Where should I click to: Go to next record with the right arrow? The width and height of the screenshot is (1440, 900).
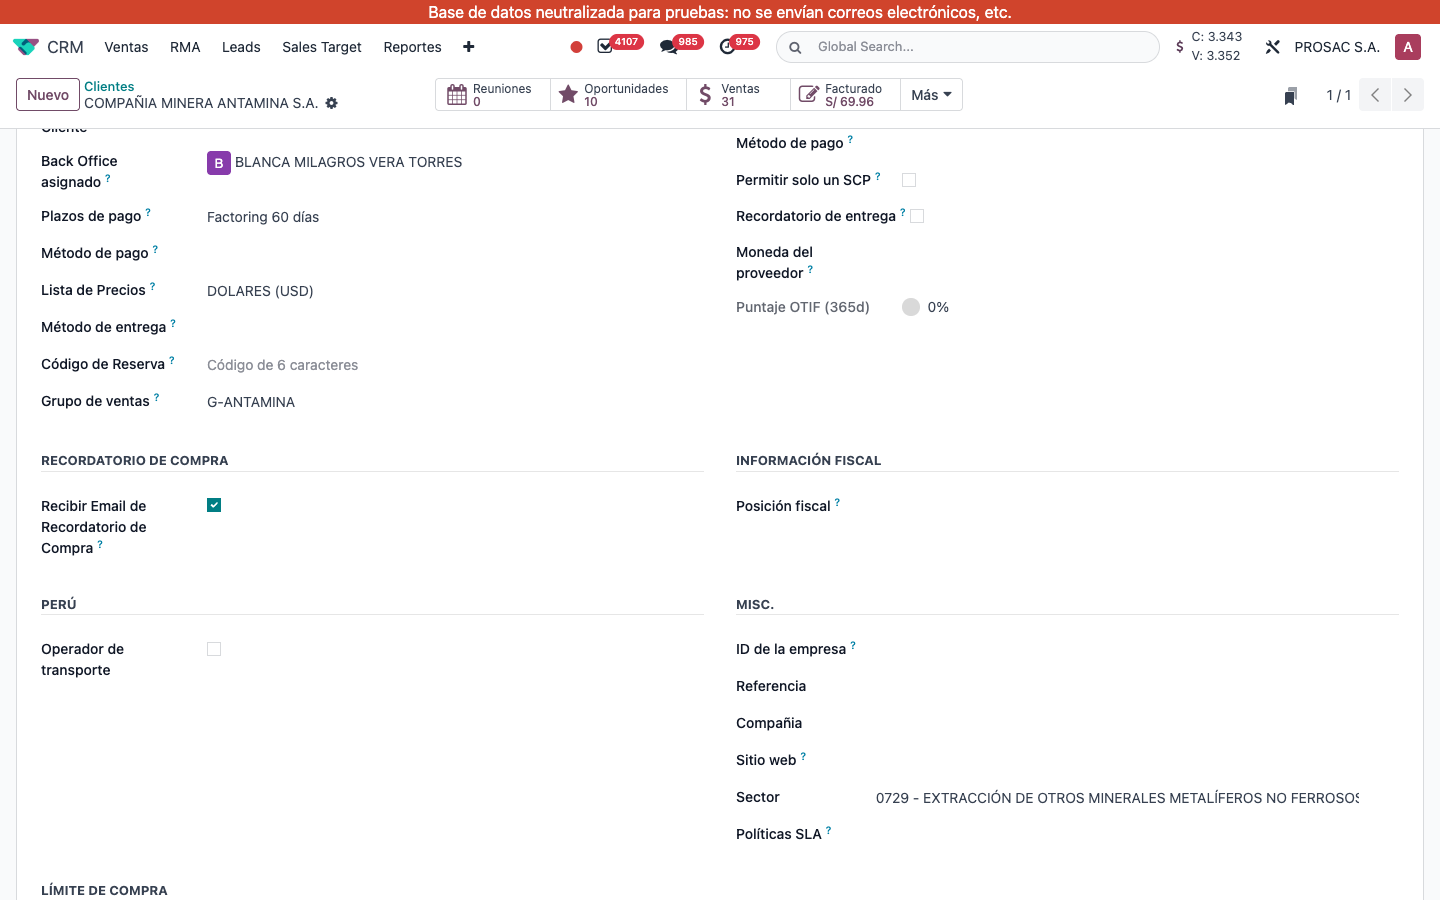(x=1408, y=95)
